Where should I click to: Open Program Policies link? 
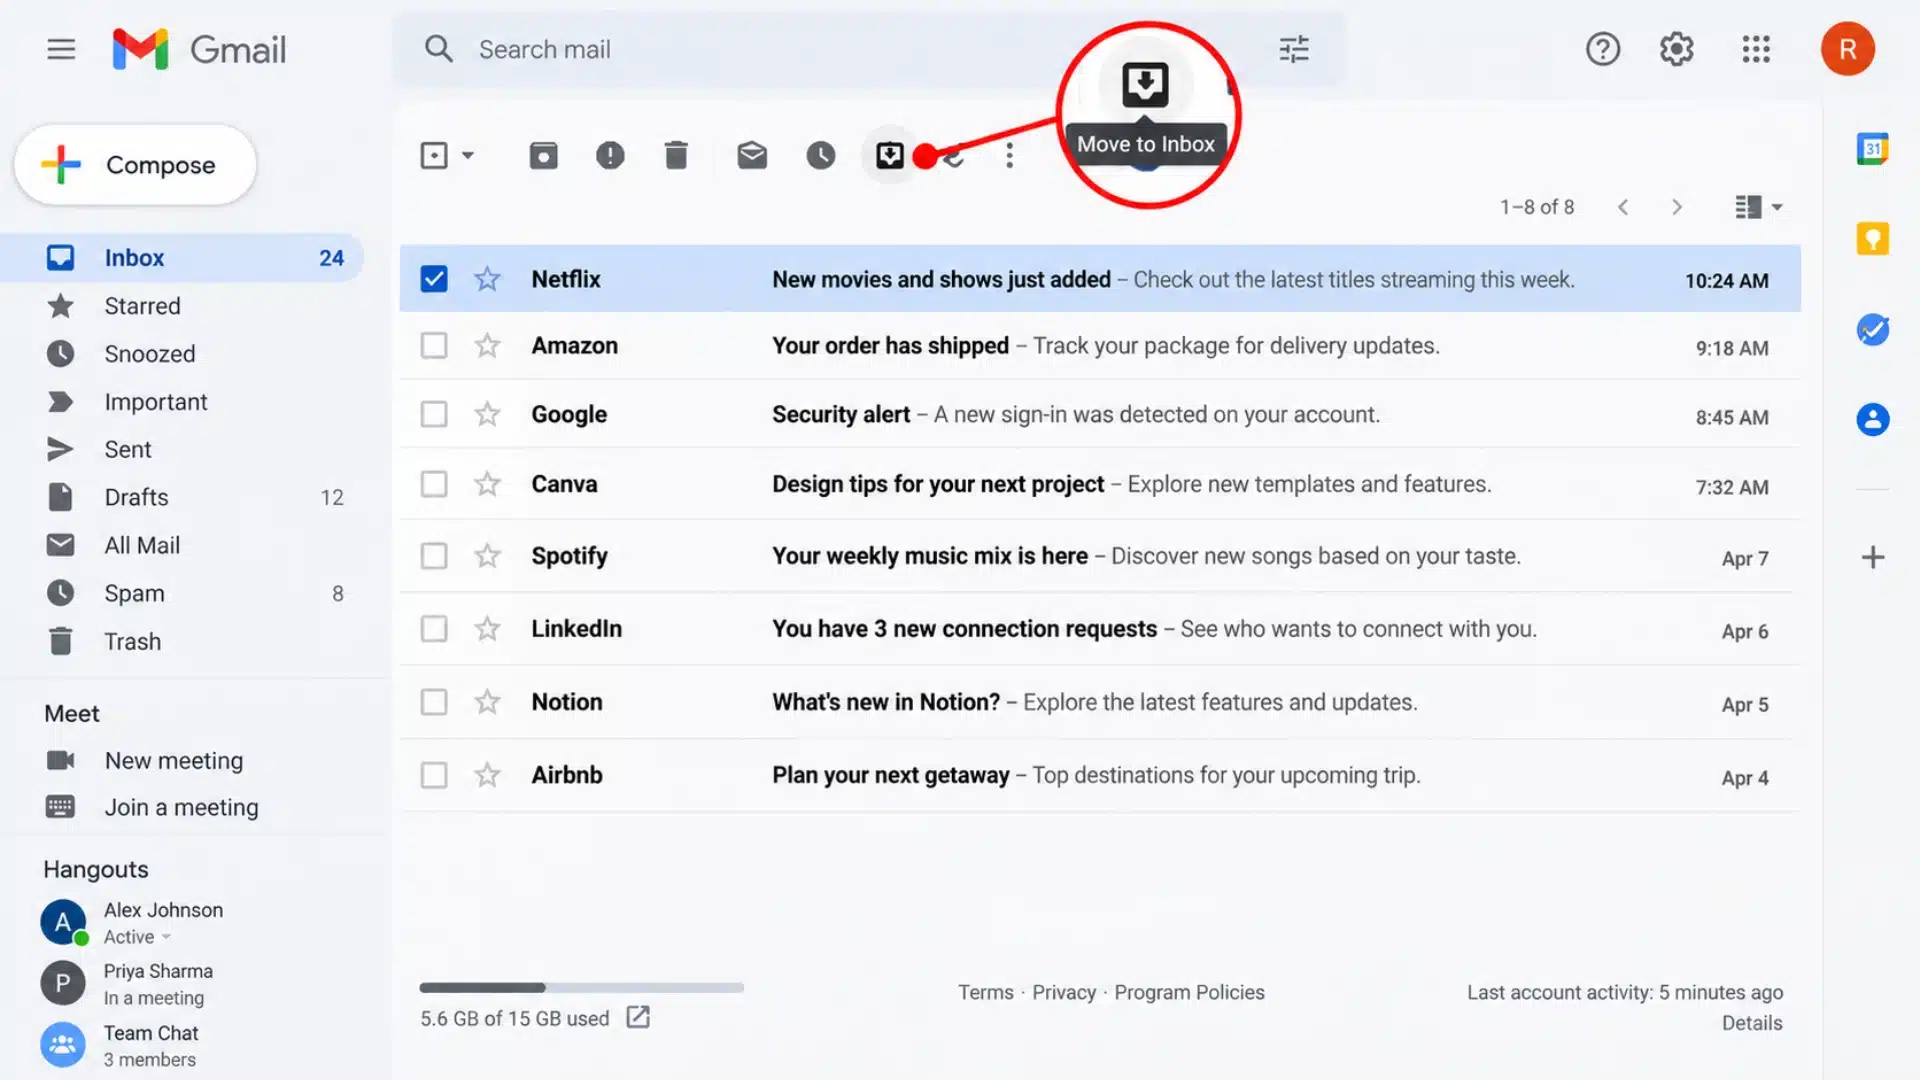pos(1189,992)
